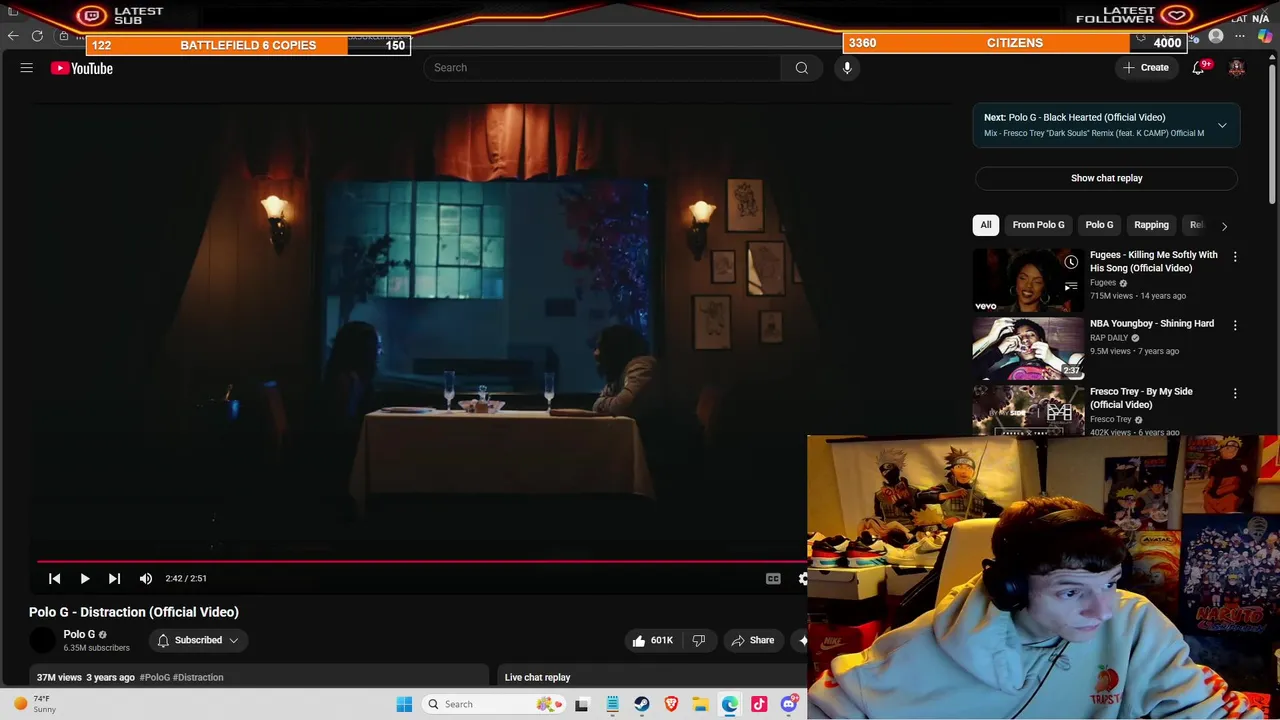Click the #Distraction hashtag
Viewport: 1280px width, 720px height.
(198, 677)
